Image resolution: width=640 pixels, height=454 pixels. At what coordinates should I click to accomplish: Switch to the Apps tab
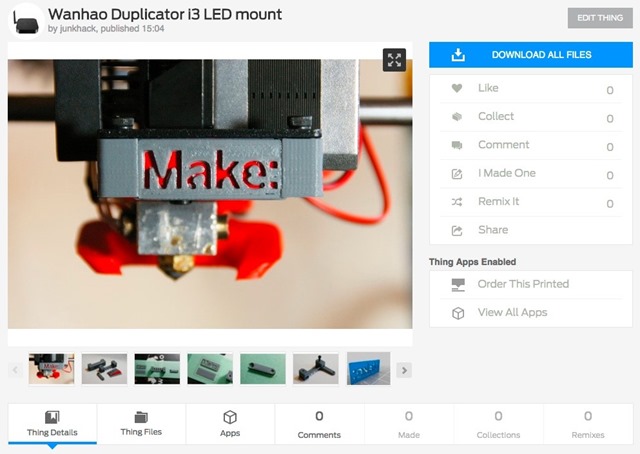230,424
